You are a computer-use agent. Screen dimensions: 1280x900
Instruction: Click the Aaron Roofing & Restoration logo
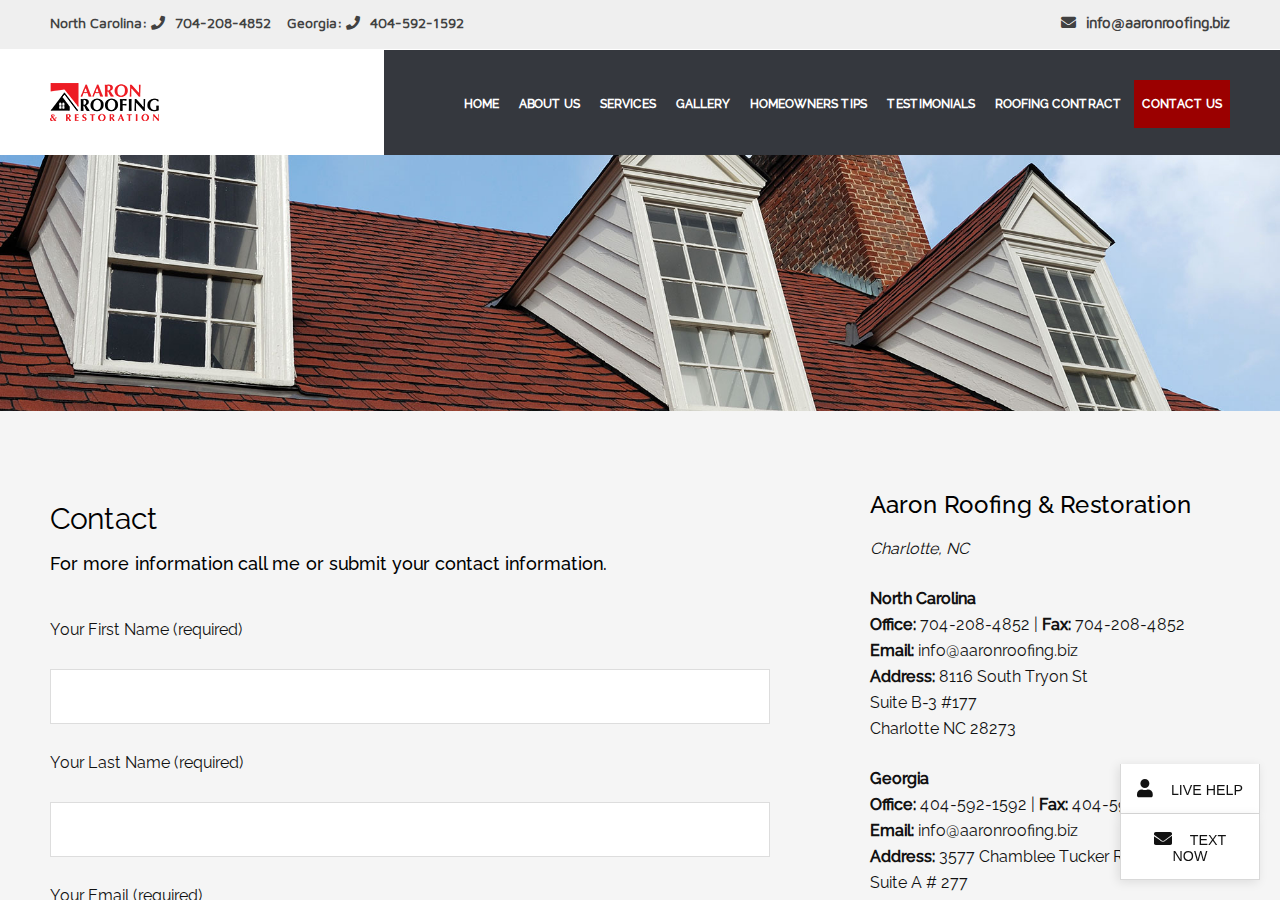pyautogui.click(x=105, y=102)
